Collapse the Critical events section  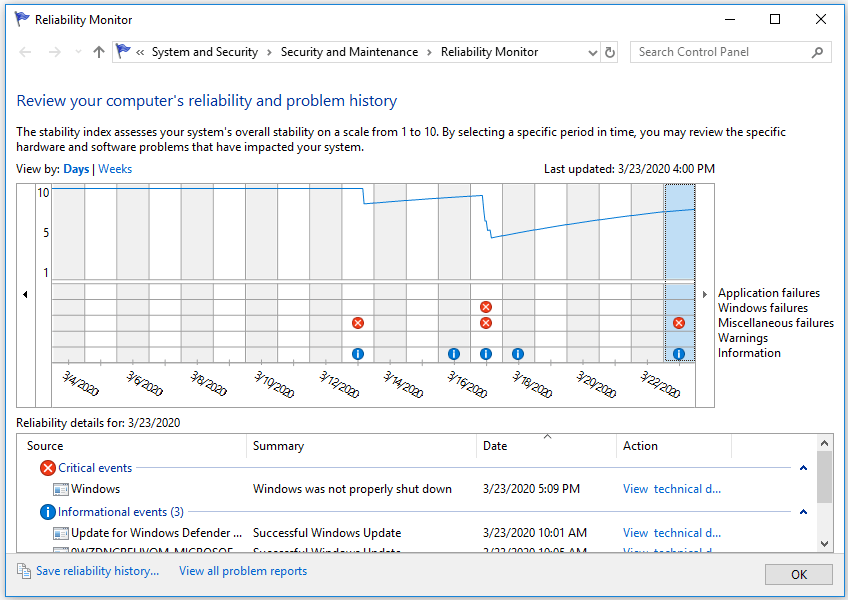[803, 467]
